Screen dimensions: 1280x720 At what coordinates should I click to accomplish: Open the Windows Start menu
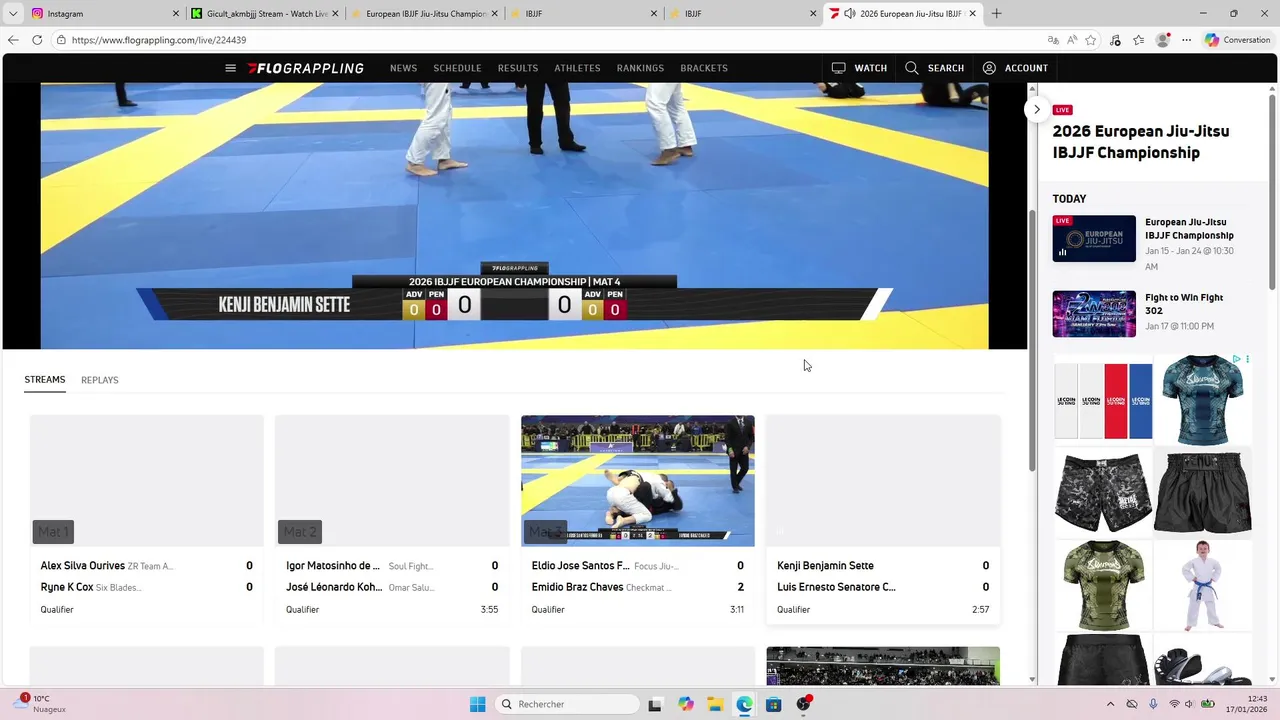point(477,704)
